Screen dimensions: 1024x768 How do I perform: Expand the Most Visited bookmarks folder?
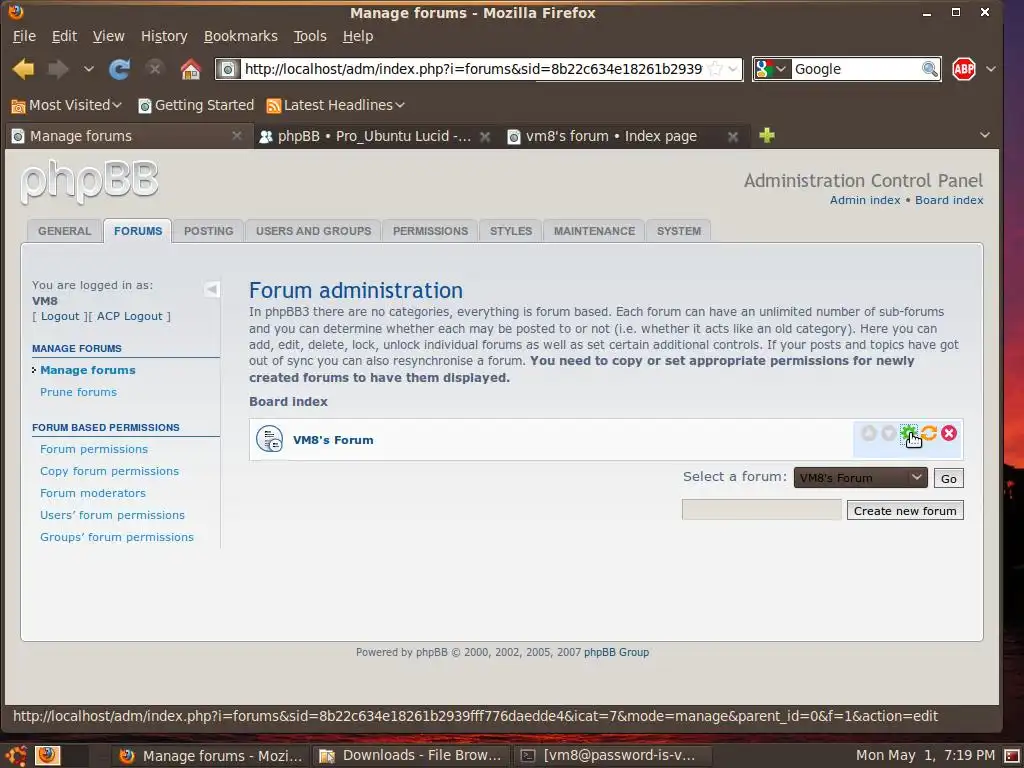pos(67,105)
